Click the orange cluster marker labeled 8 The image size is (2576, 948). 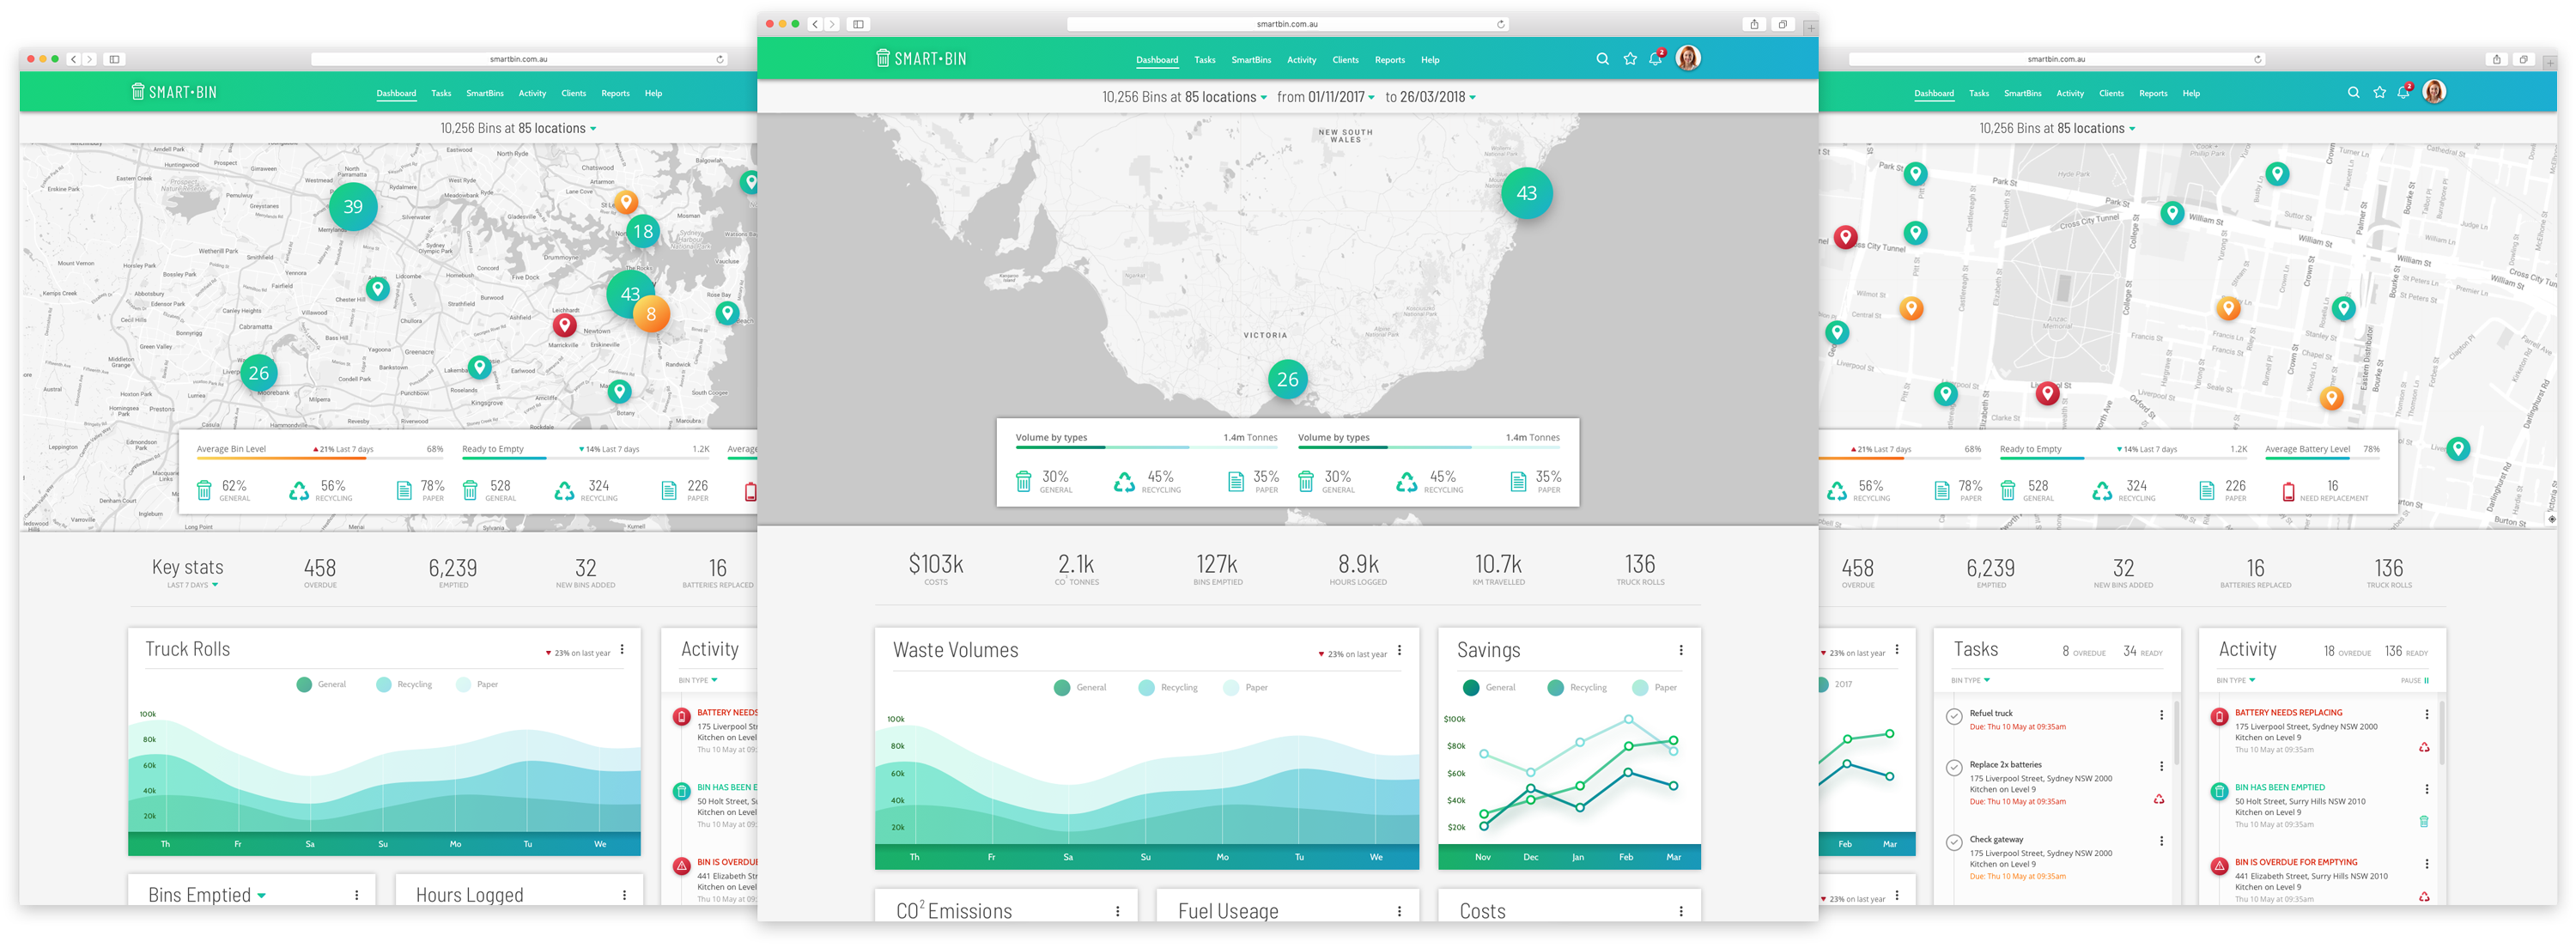point(651,314)
